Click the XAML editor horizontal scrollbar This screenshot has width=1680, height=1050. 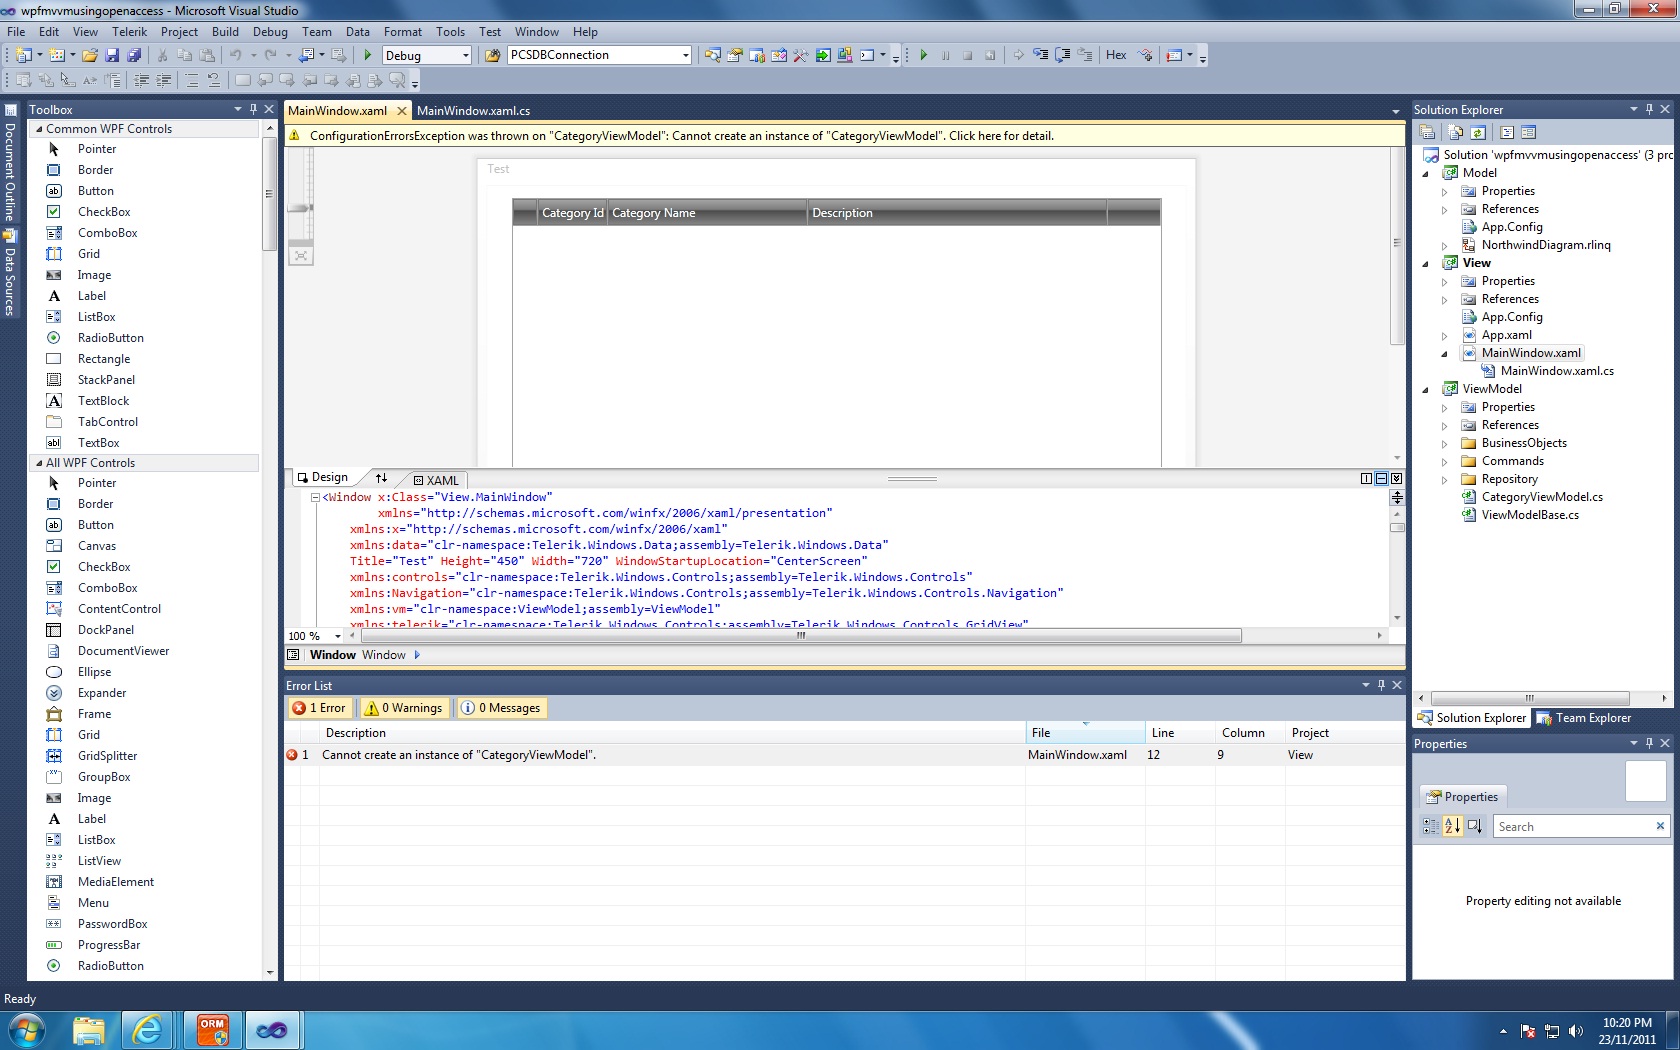coord(801,636)
